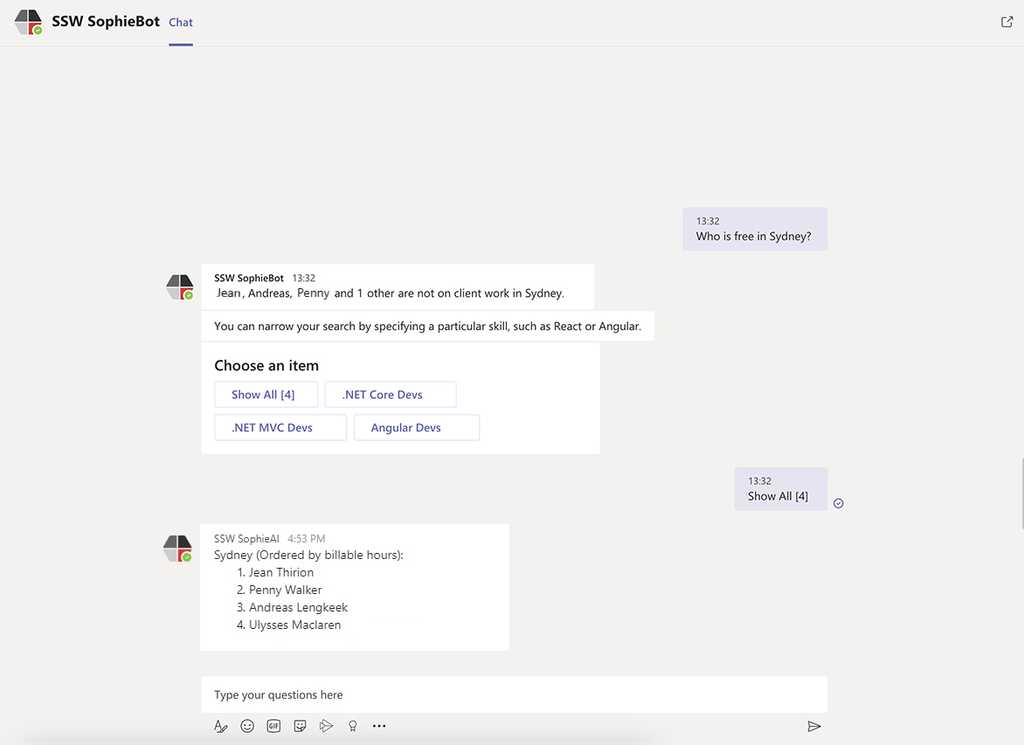Click the send message icon
This screenshot has height=745, width=1024.
pos(814,726)
